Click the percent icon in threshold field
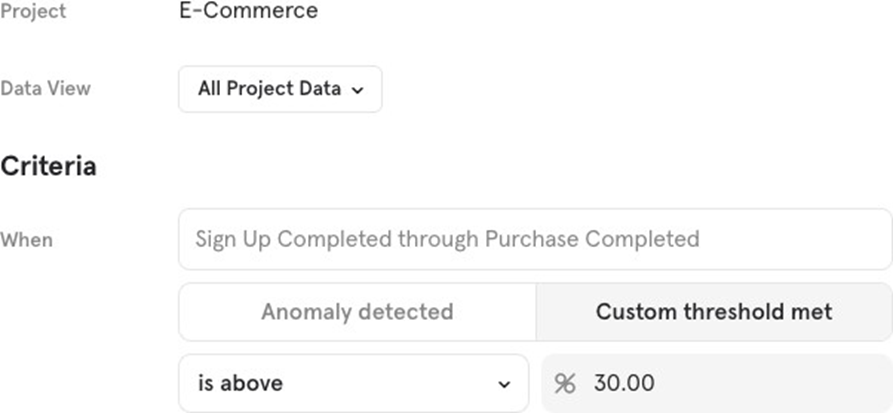 (566, 383)
